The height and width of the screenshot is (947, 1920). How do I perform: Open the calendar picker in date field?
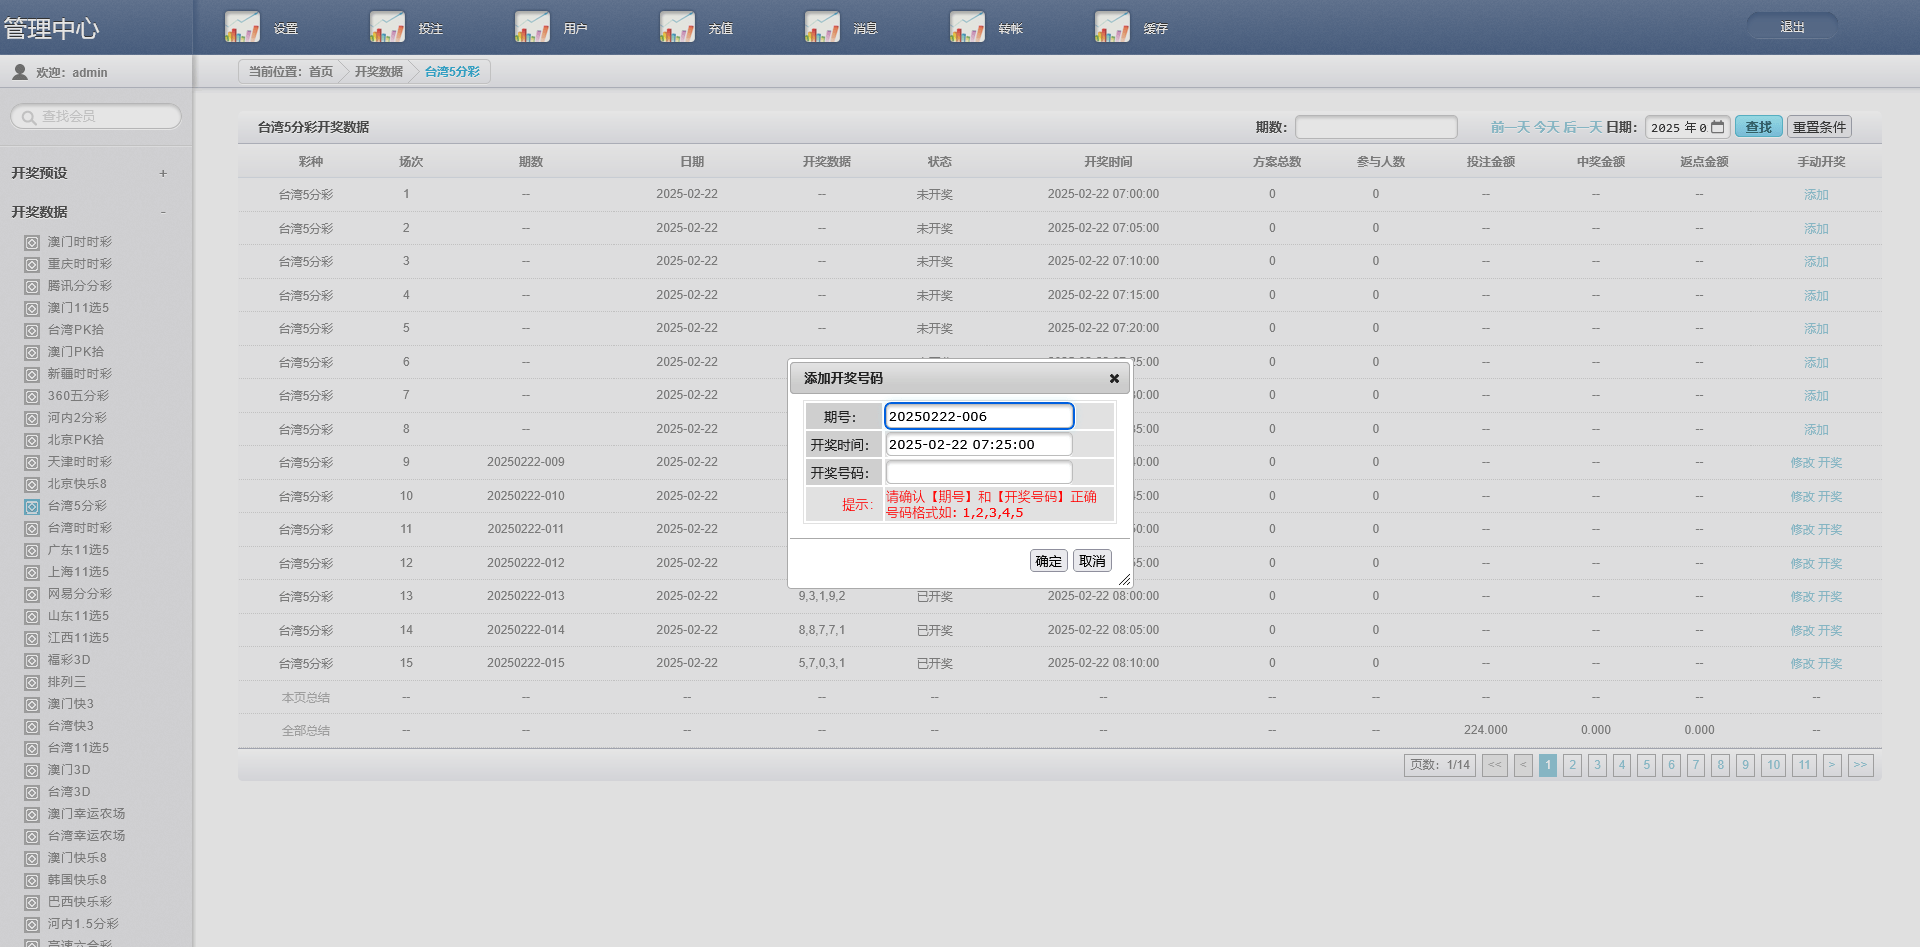pyautogui.click(x=1718, y=127)
